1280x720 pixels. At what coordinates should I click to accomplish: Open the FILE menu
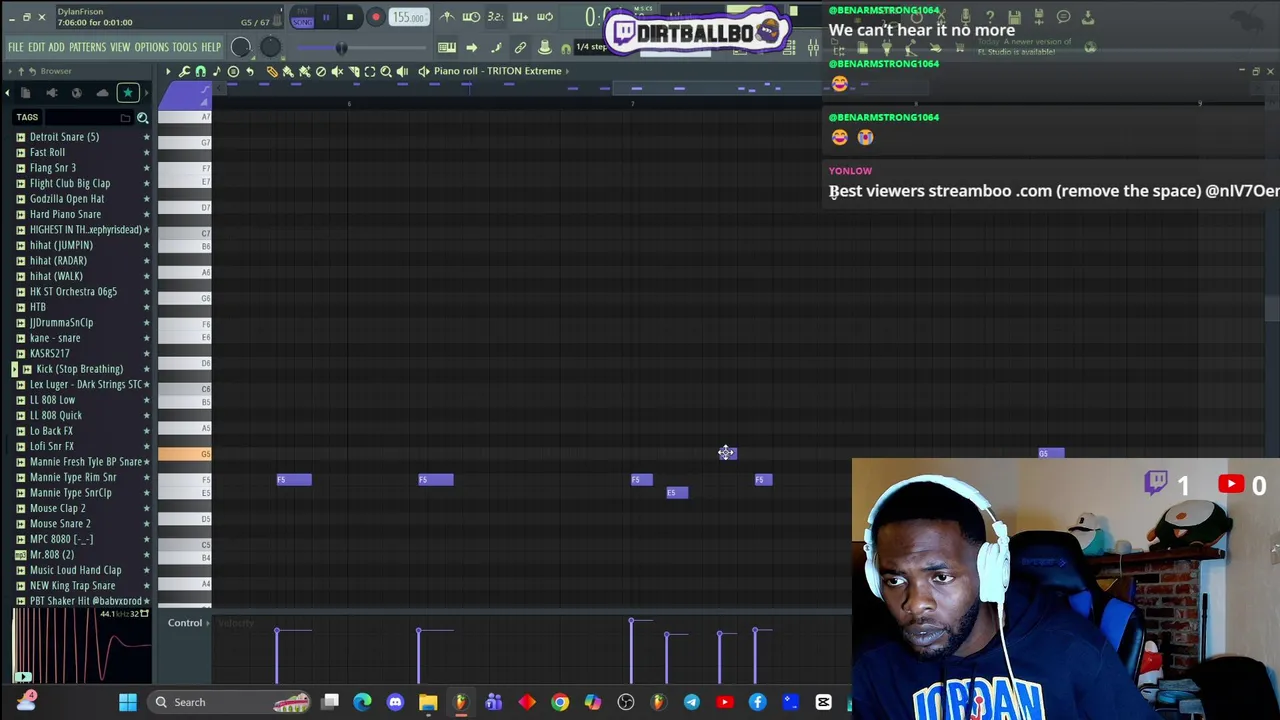[16, 47]
